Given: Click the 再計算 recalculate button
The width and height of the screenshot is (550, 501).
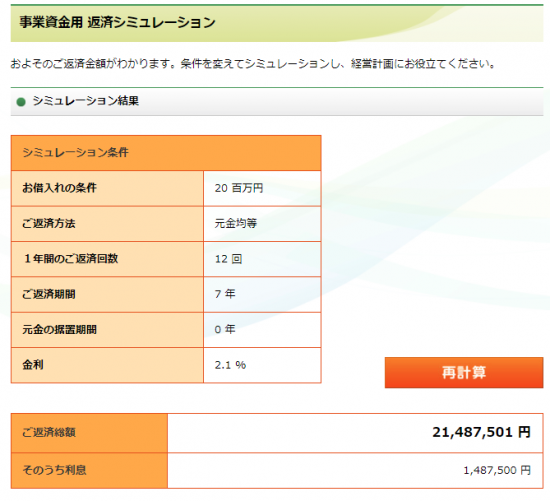Looking at the screenshot, I should tap(464, 373).
